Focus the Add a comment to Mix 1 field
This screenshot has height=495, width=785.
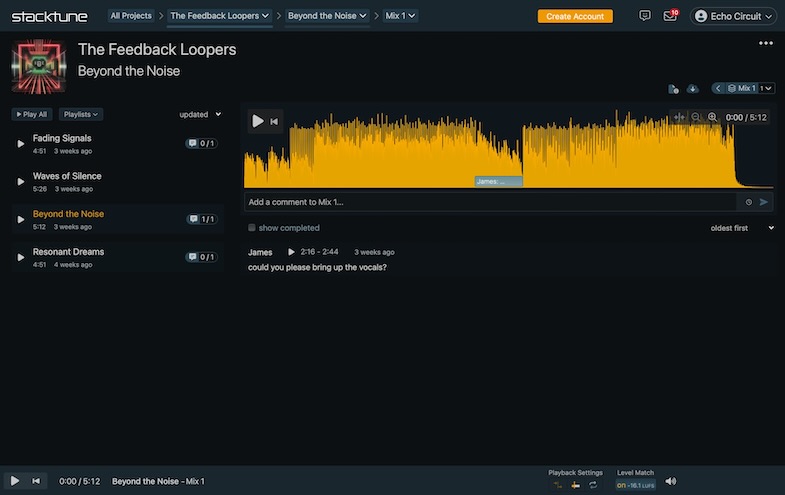click(x=490, y=202)
